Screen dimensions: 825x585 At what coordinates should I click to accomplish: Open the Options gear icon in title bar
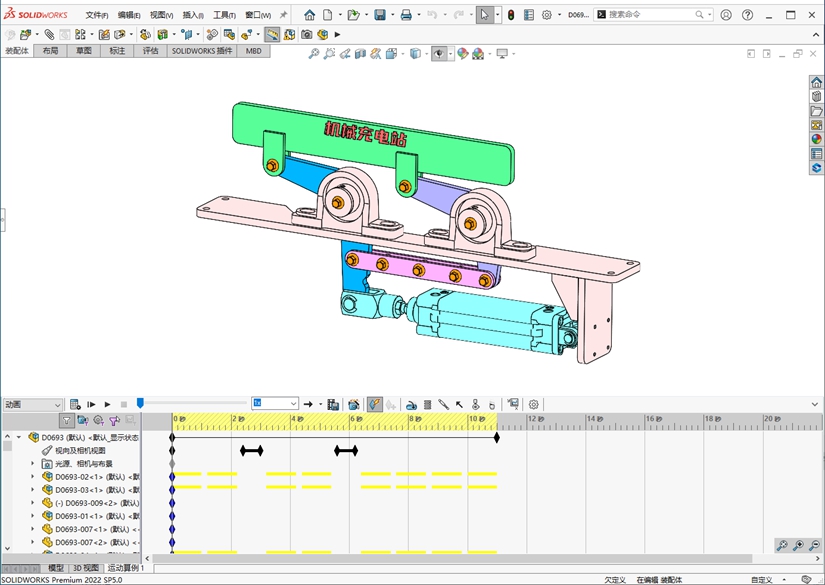click(x=547, y=15)
